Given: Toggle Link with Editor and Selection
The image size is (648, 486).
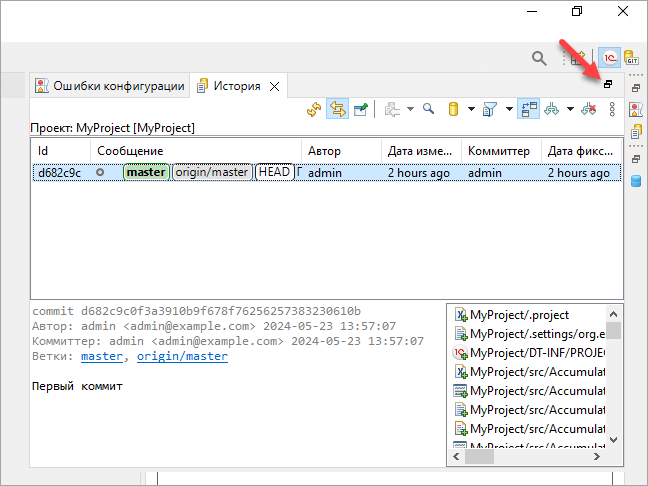Looking at the screenshot, I should (337, 109).
